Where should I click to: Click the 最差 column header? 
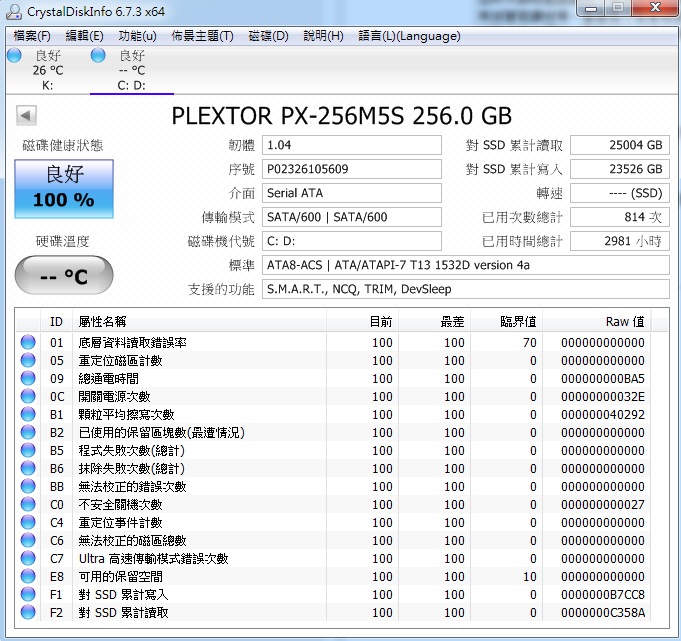point(434,321)
